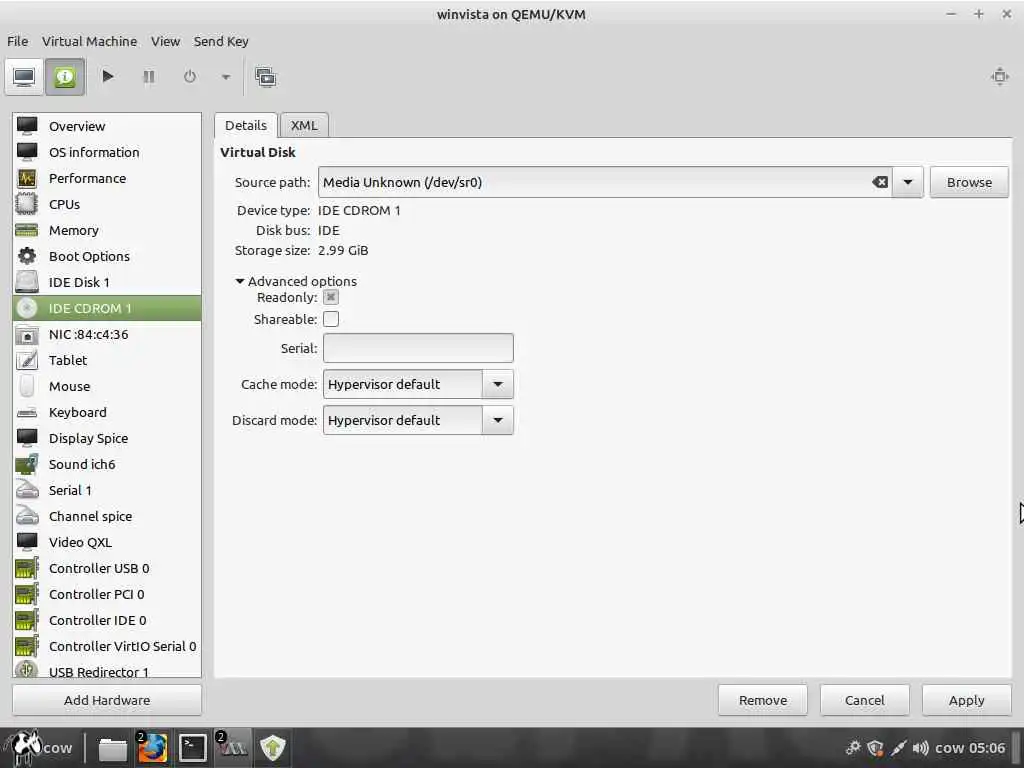
Task: Shut down the virtual machine
Action: (189, 77)
